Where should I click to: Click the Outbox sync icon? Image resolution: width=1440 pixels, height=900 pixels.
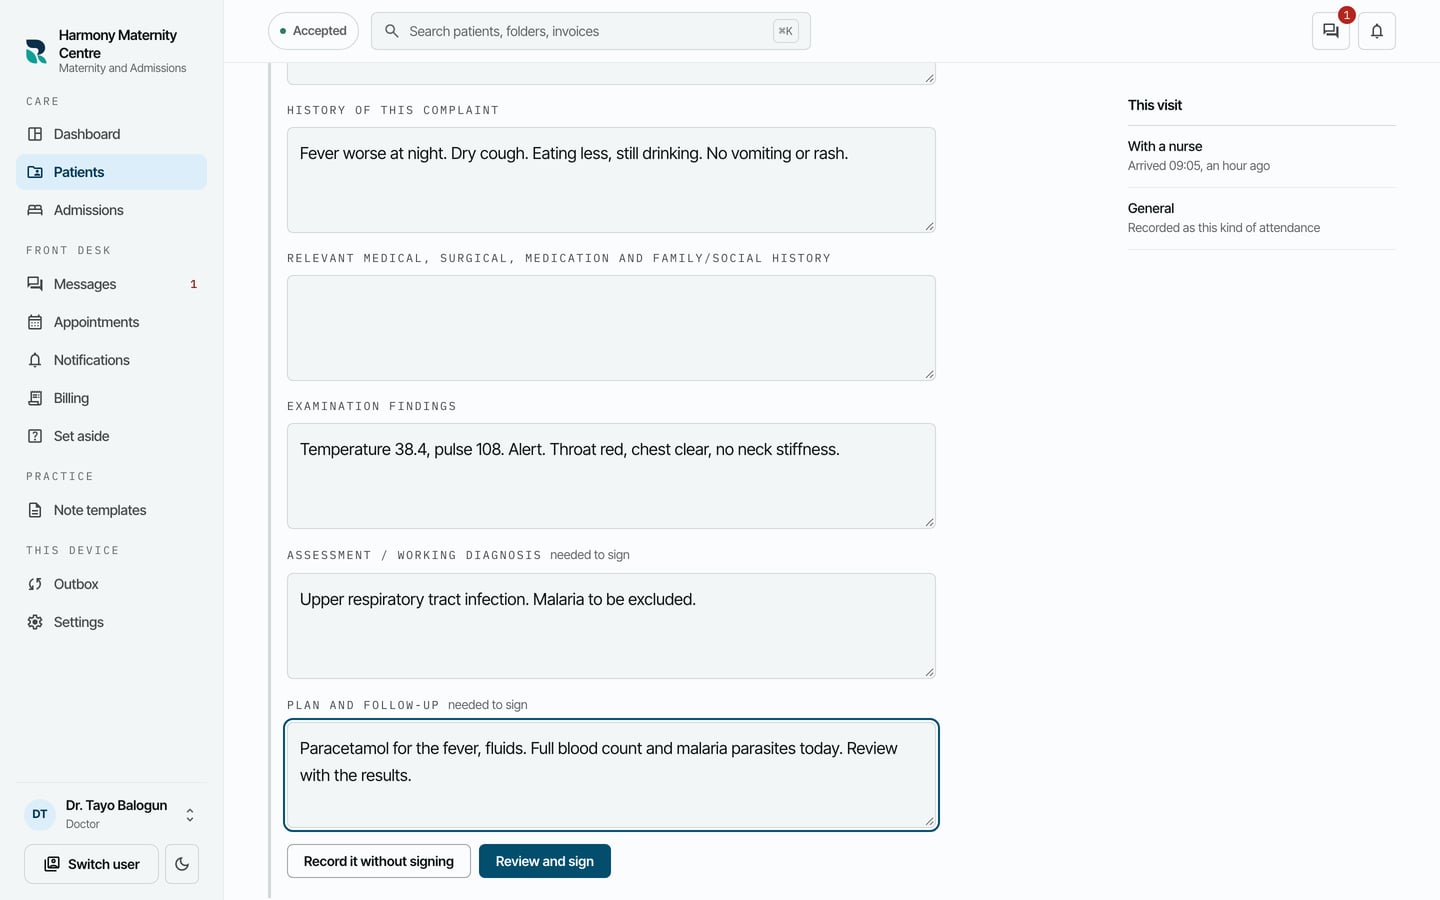[x=35, y=584]
